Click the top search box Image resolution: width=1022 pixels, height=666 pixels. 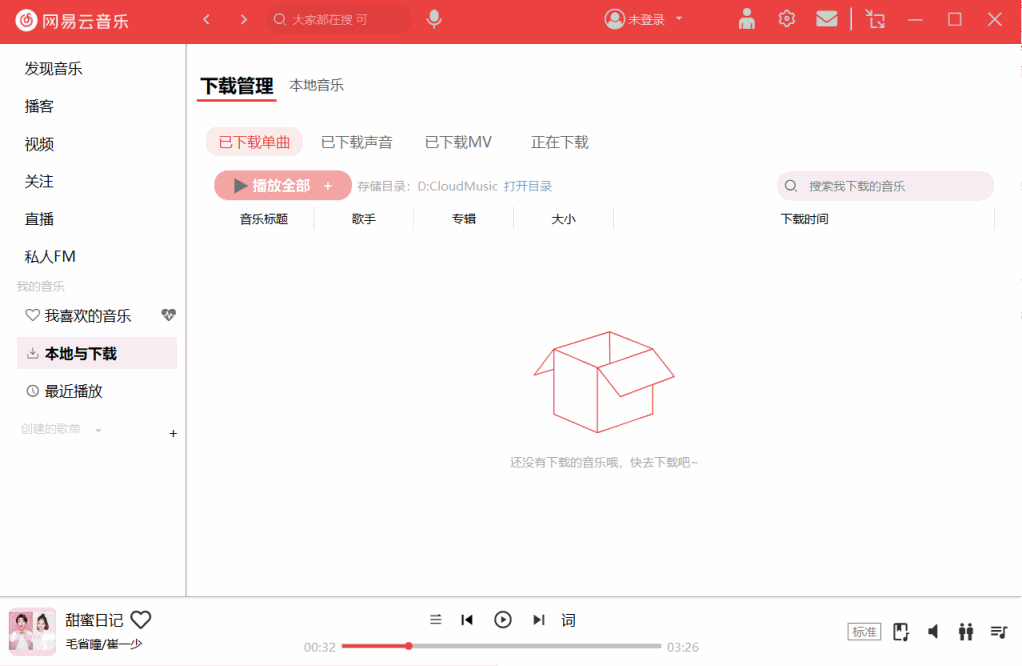tap(339, 20)
